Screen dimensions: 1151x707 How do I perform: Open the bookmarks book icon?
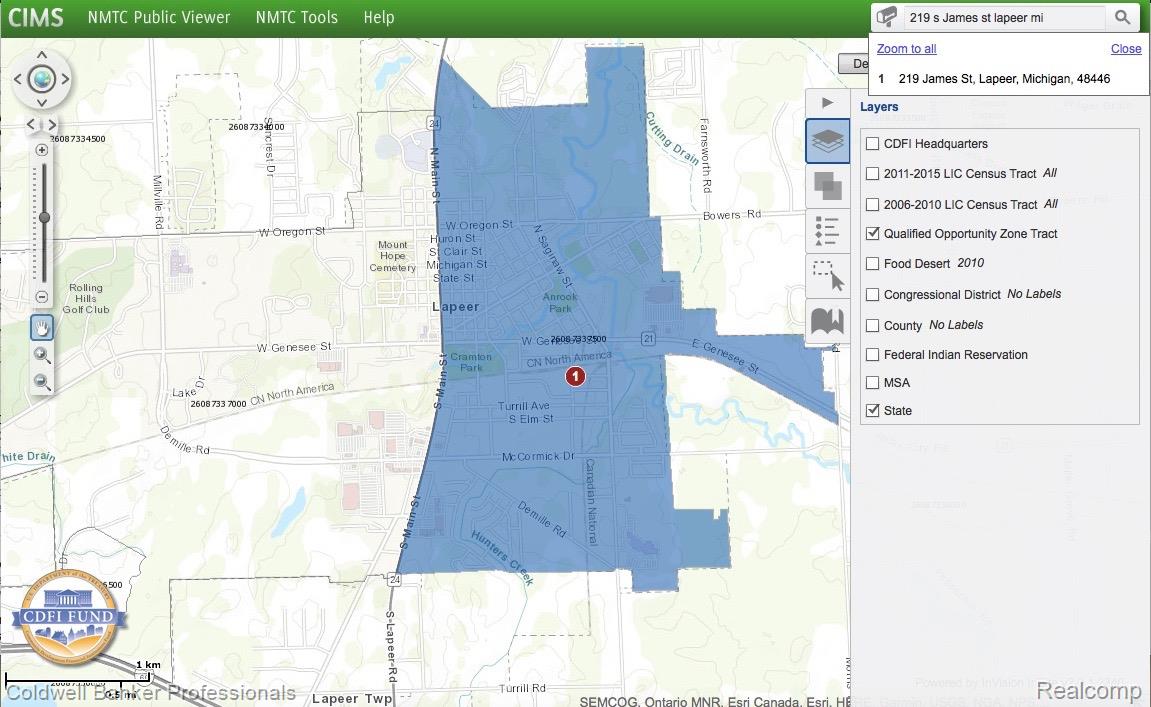(x=827, y=321)
